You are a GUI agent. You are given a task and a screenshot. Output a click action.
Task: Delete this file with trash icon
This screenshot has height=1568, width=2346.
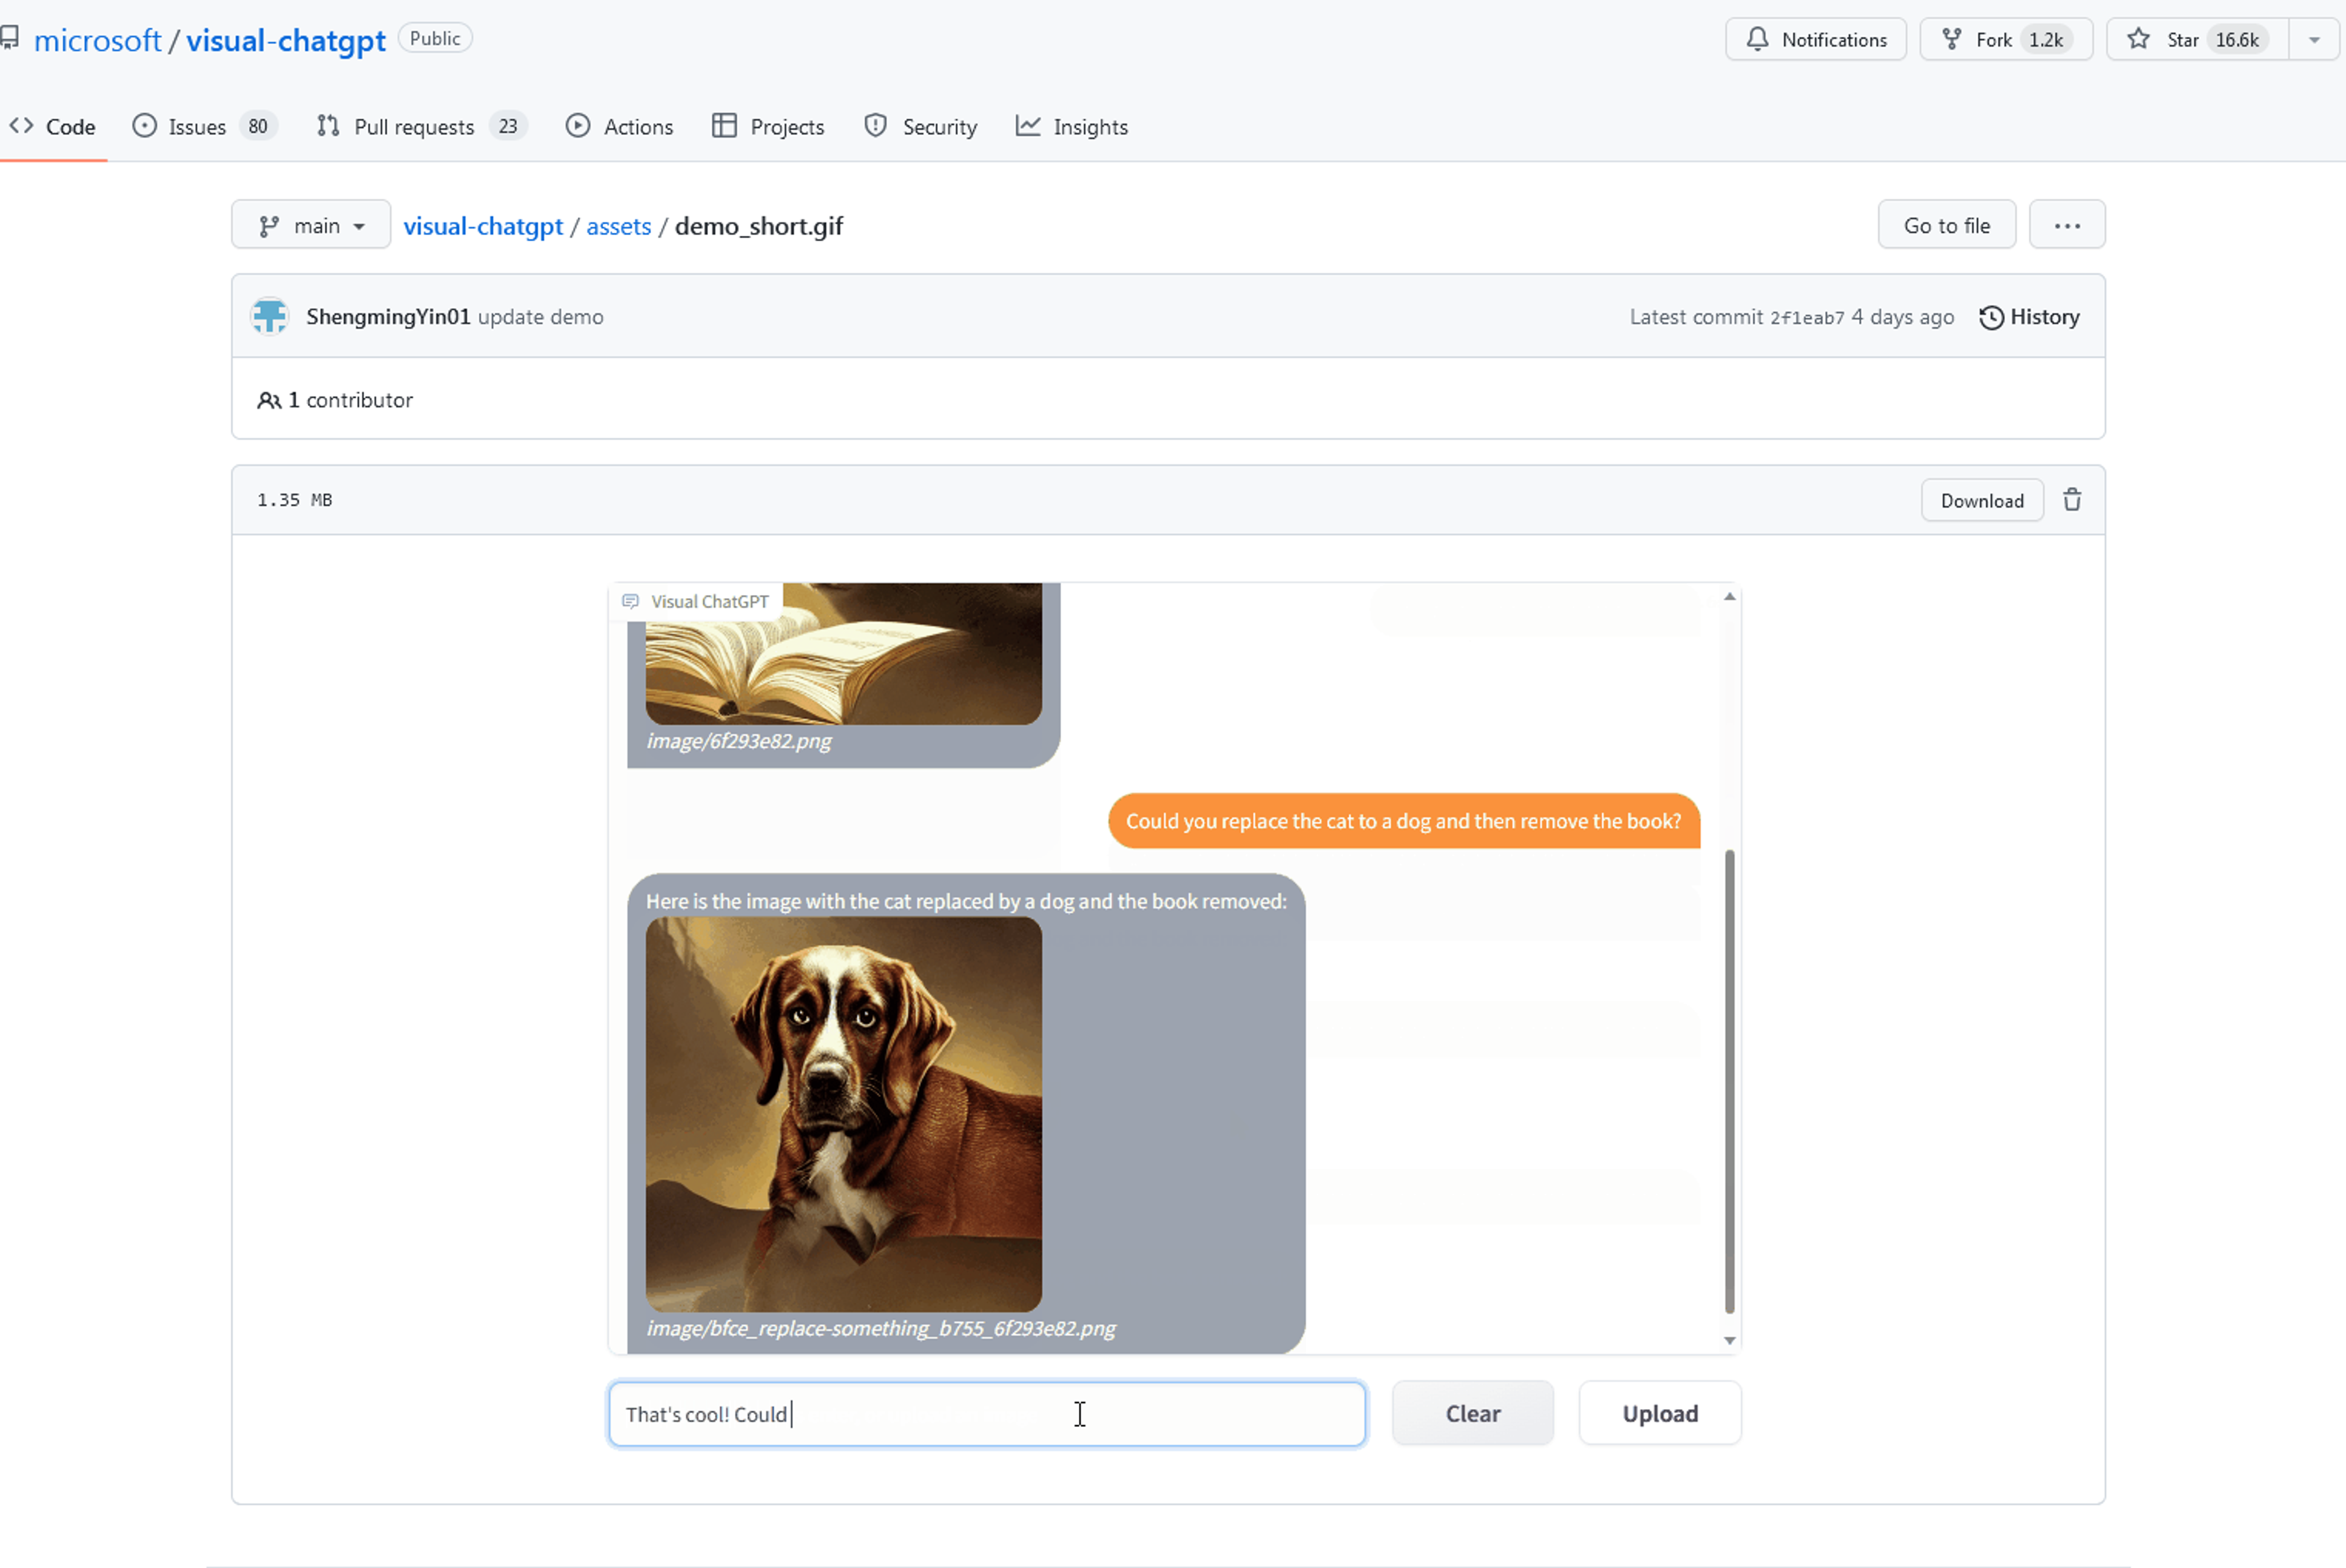click(2072, 500)
